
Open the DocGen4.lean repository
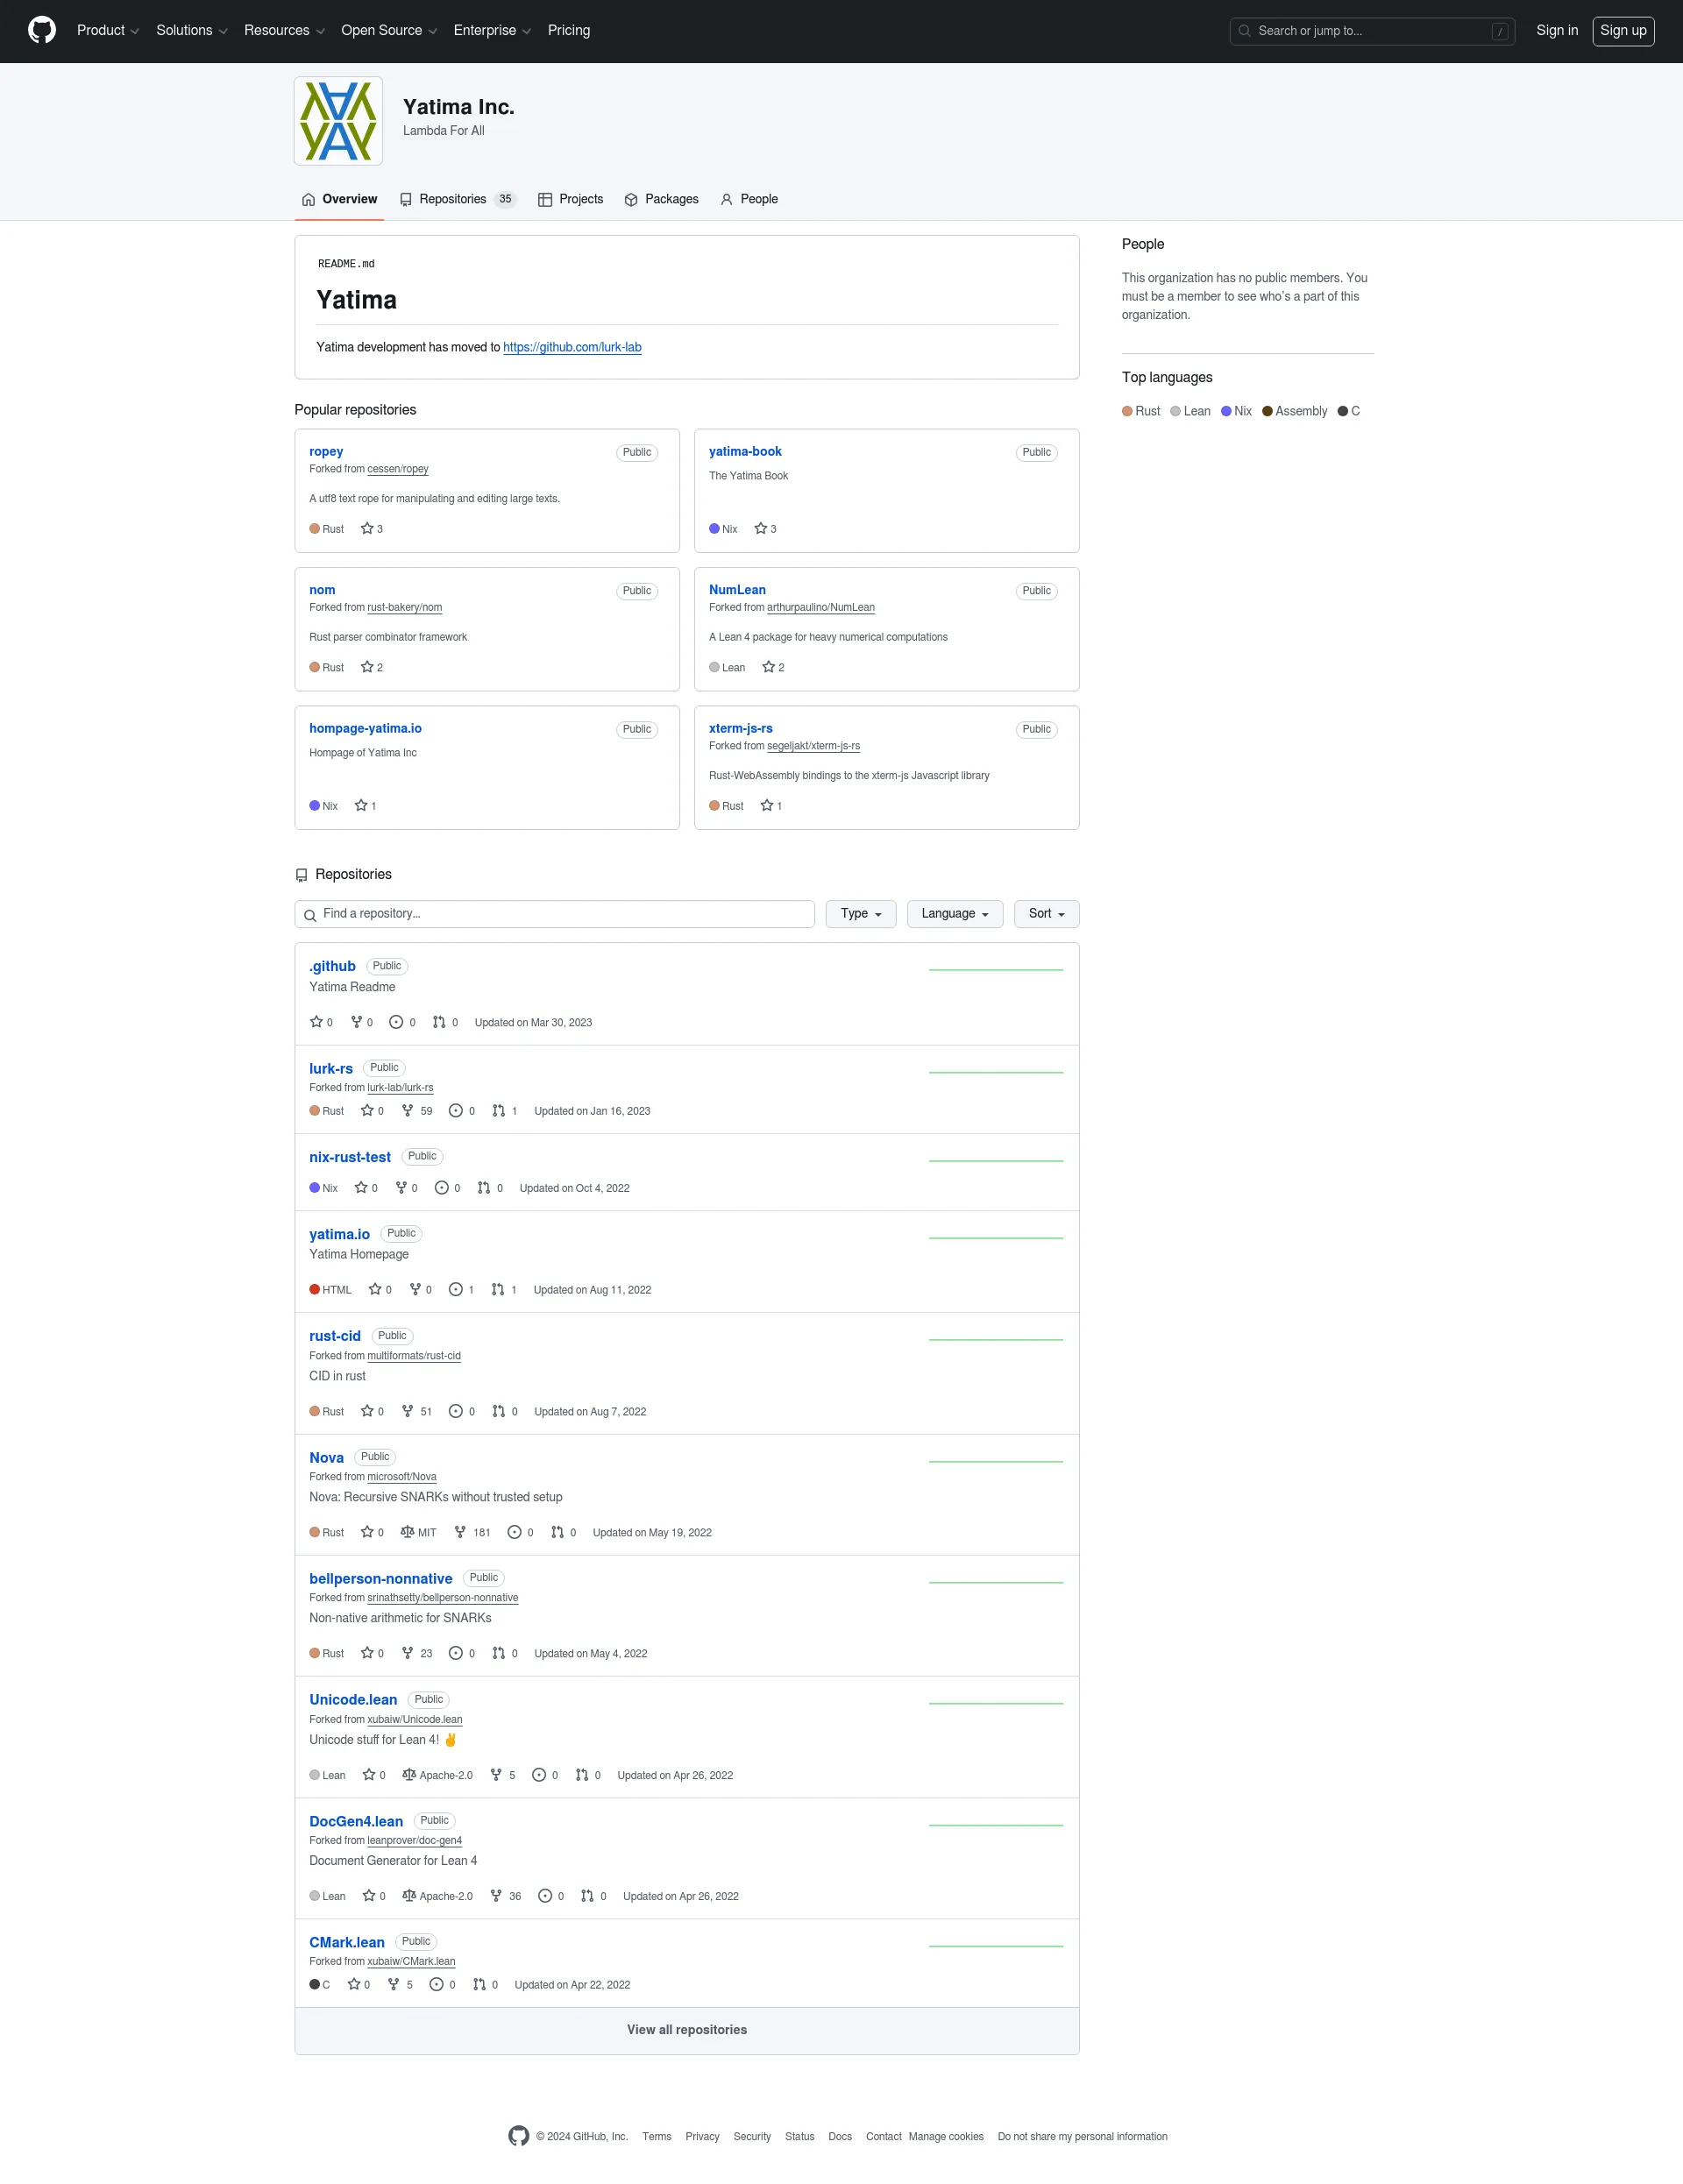coord(356,1821)
